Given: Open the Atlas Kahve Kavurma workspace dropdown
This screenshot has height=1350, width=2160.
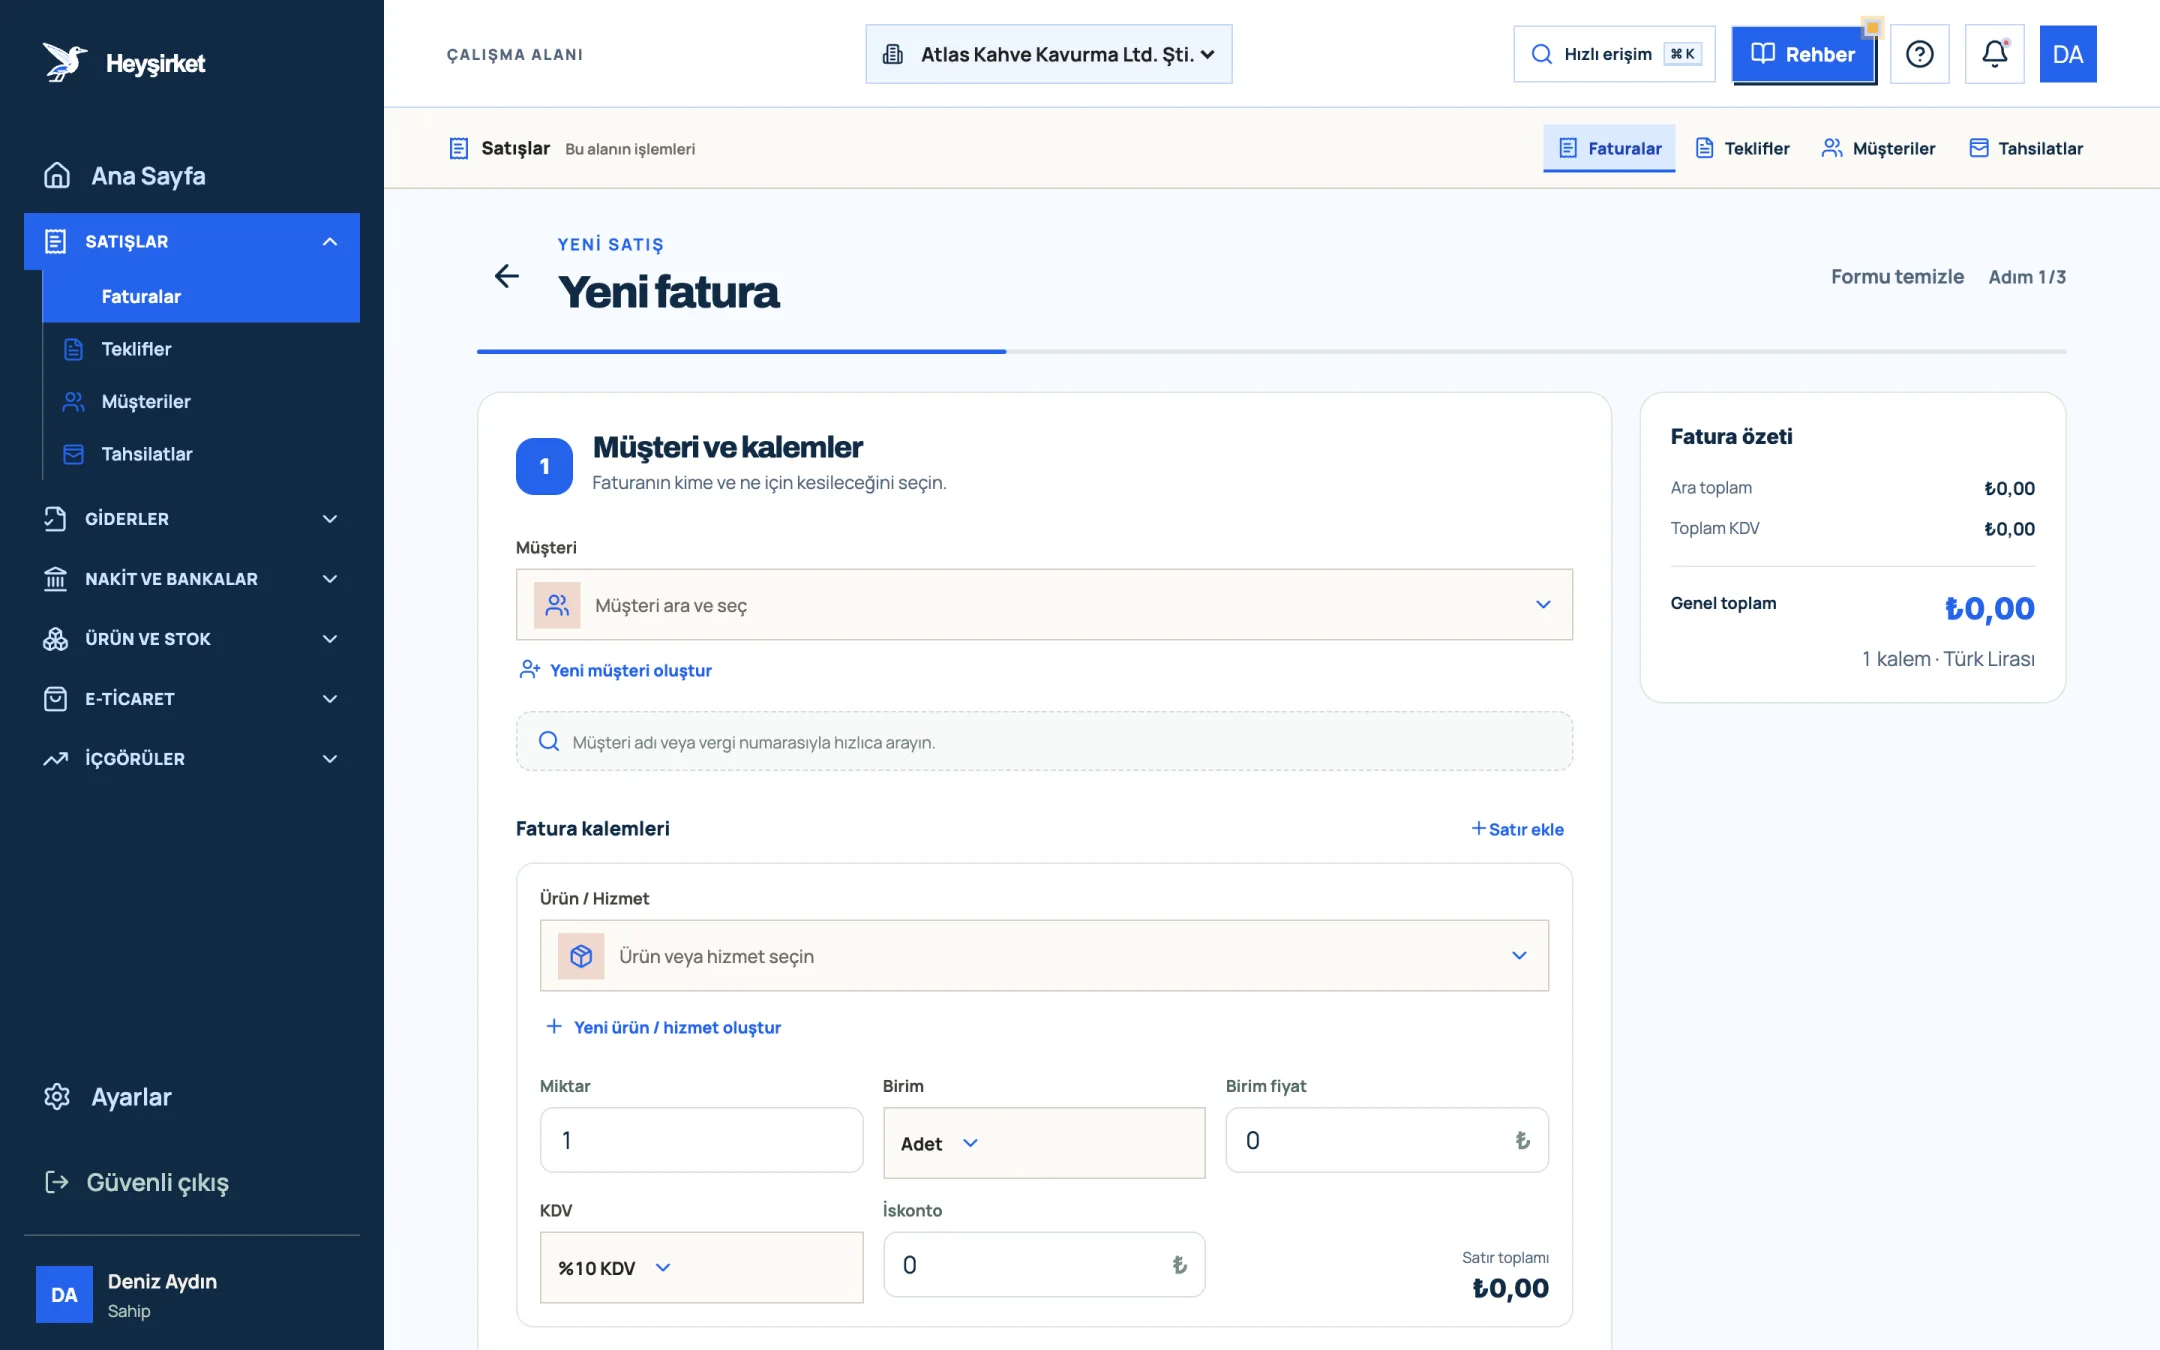Looking at the screenshot, I should 1048,54.
